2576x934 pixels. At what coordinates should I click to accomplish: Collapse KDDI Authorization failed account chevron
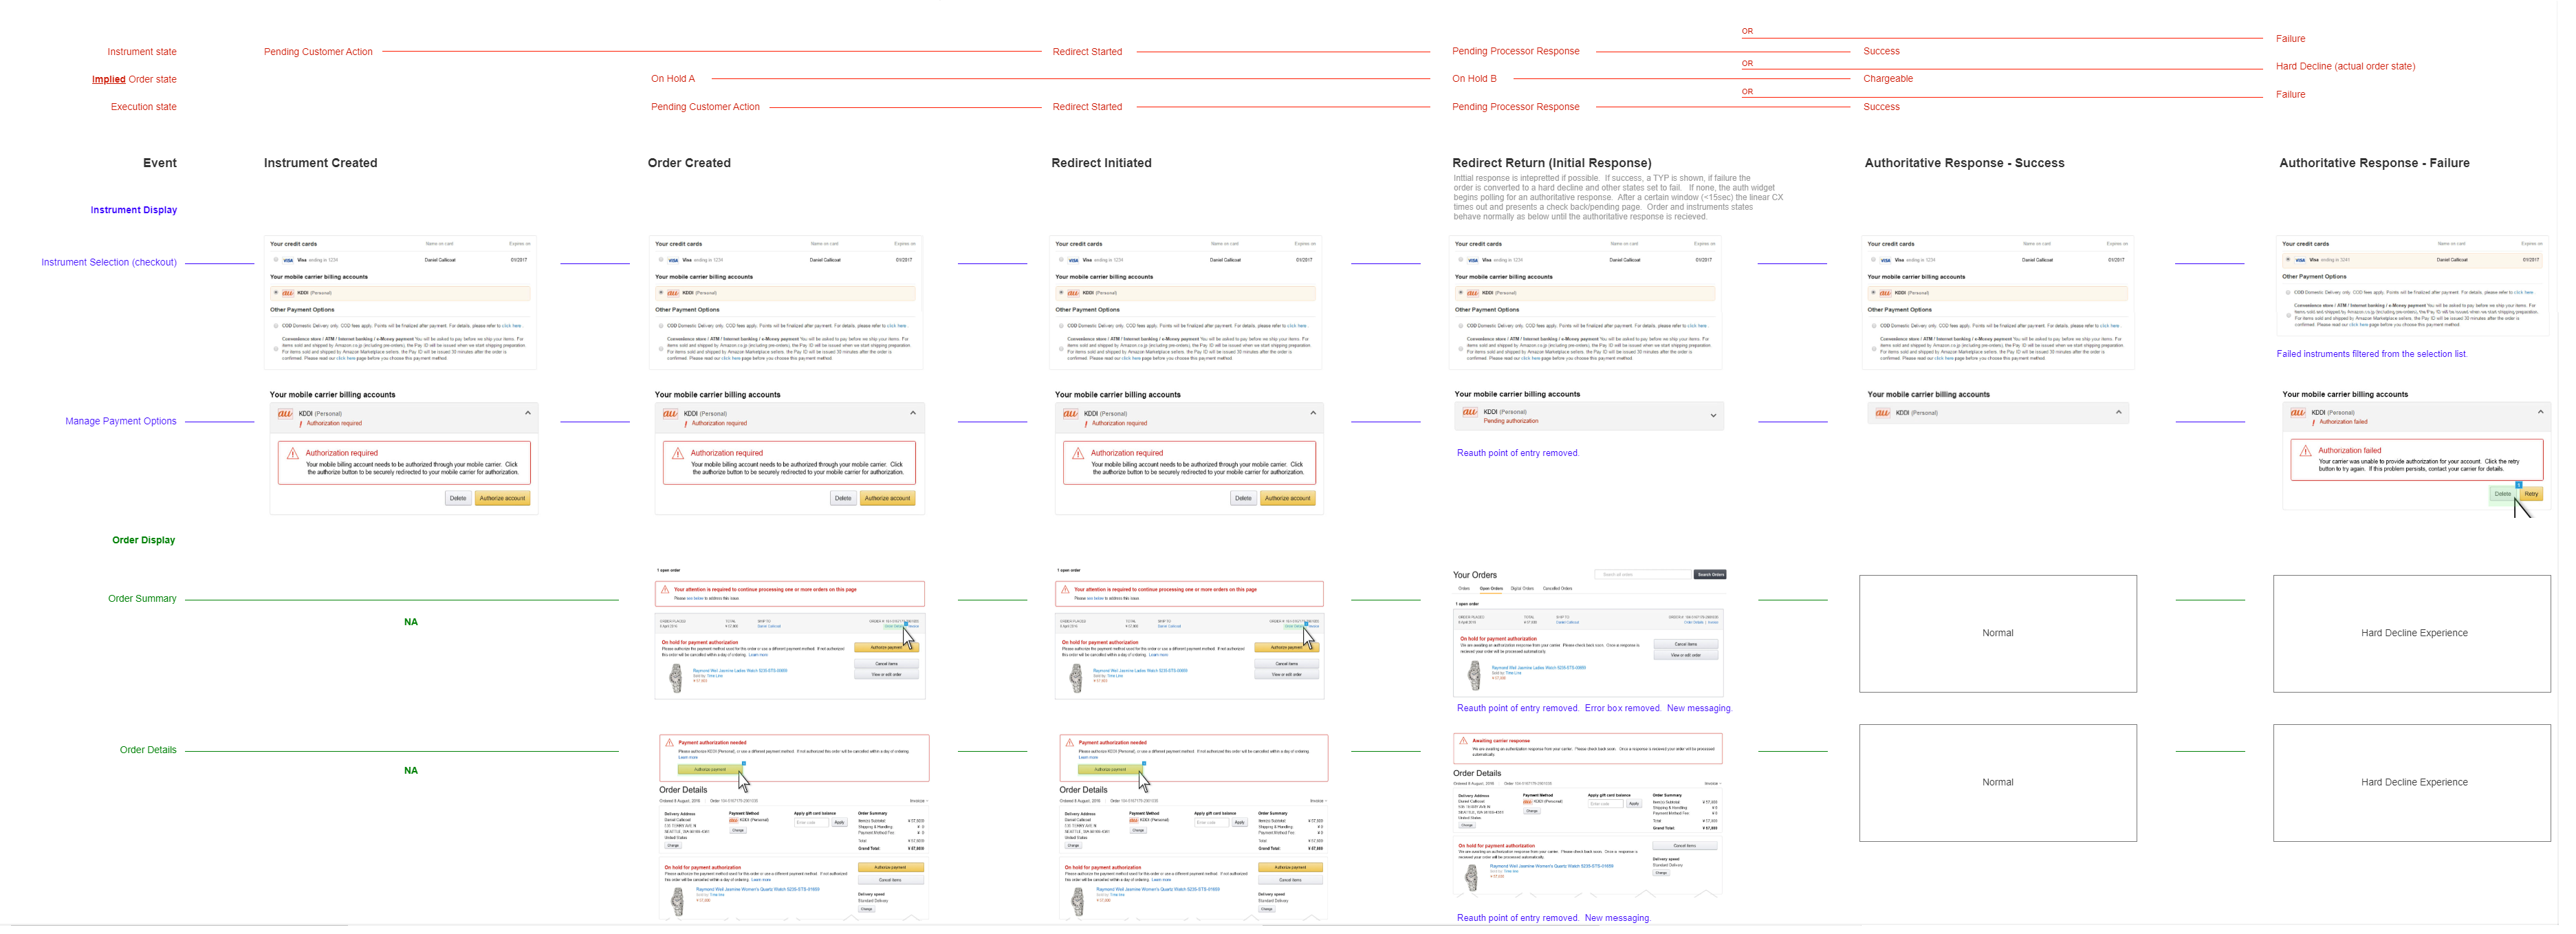2540,412
